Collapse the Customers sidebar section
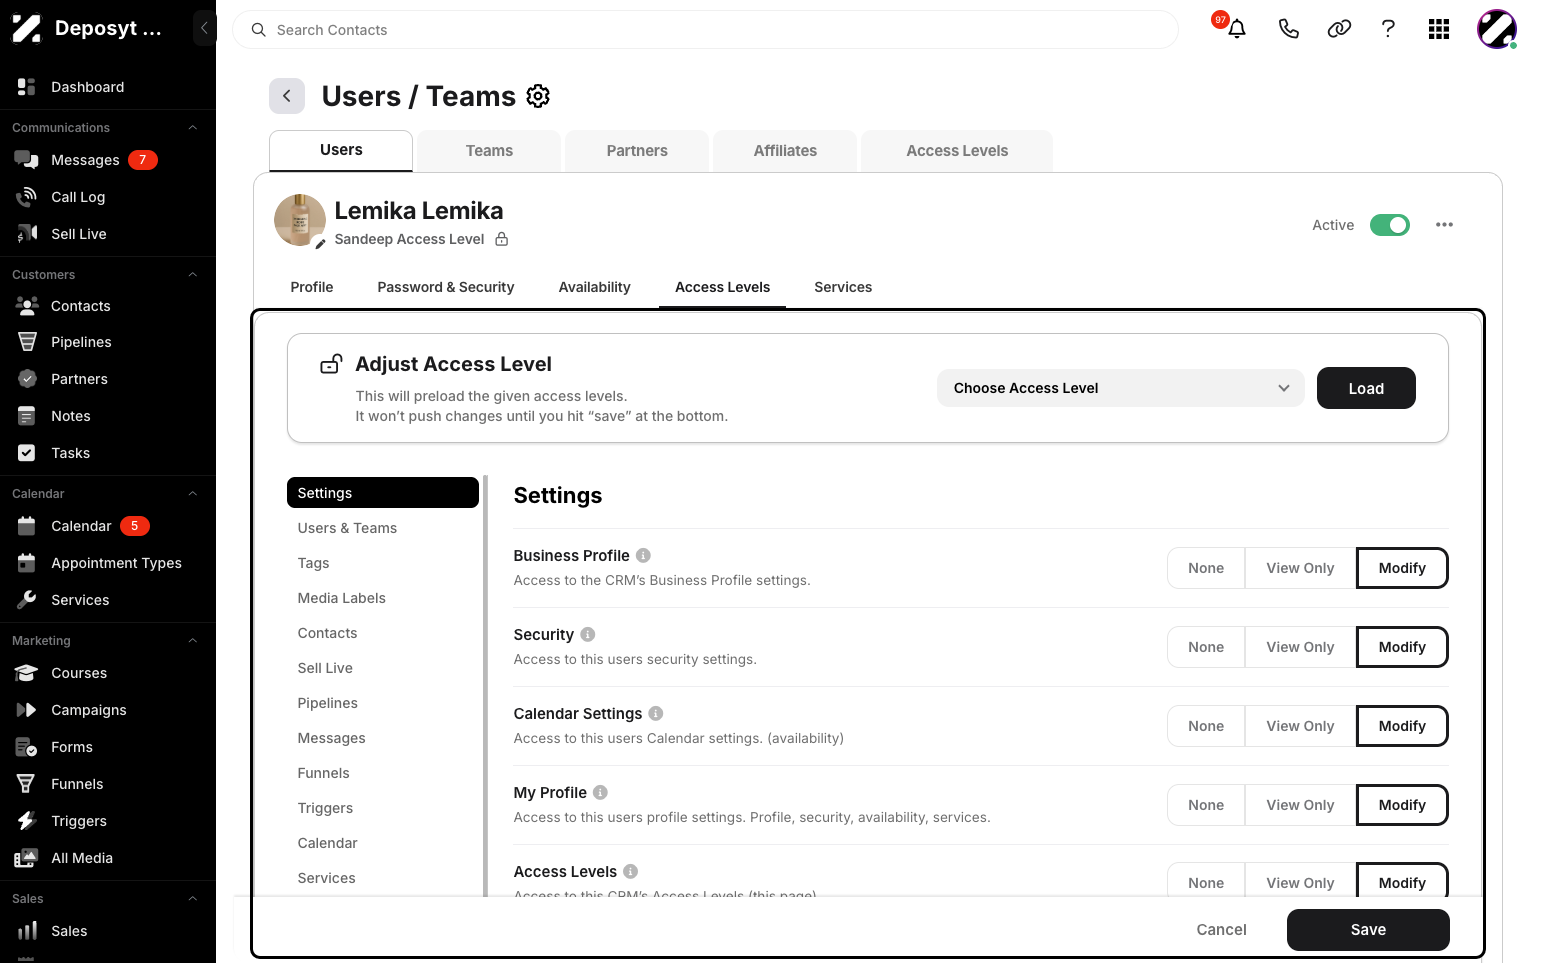The width and height of the screenshot is (1541, 963). (193, 274)
